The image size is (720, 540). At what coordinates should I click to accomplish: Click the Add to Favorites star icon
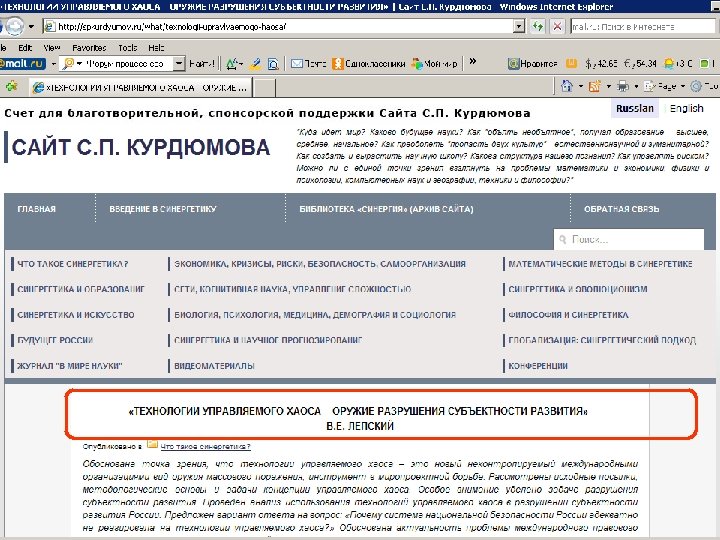11,86
